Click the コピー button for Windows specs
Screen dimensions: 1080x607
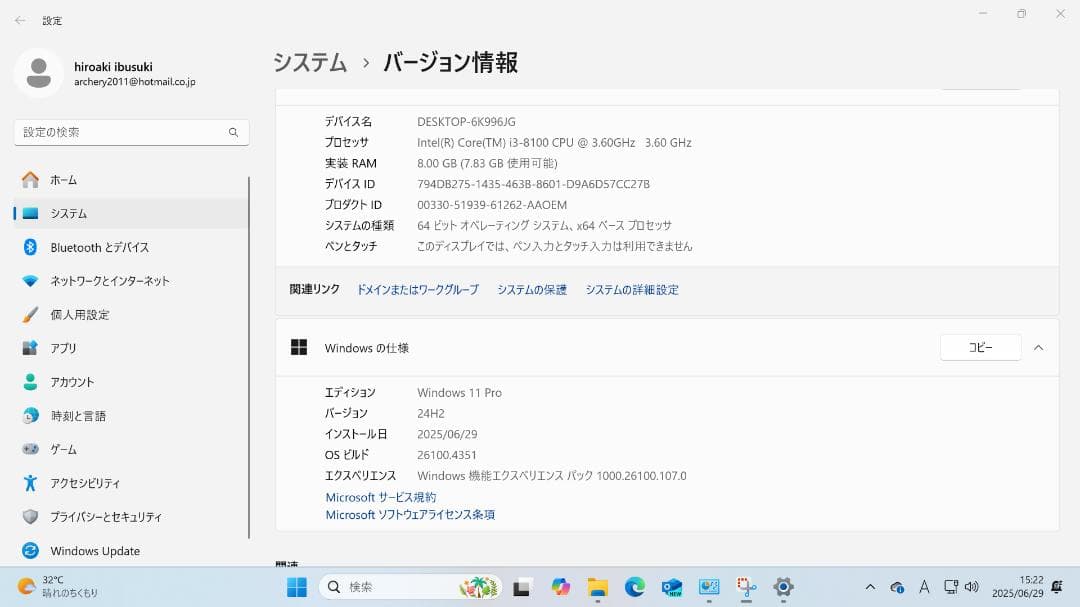click(x=979, y=347)
